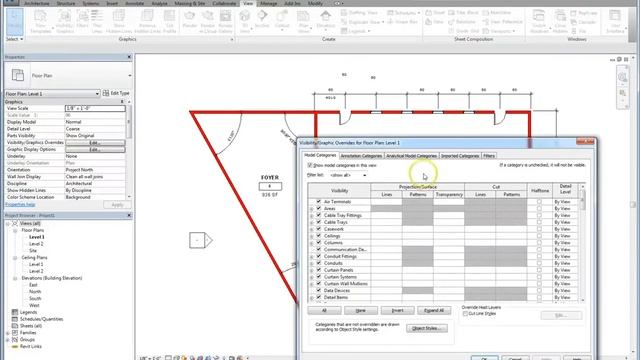This screenshot has width=640, height=360.
Task: Open View Templates ribbon tool
Action: click(40, 21)
